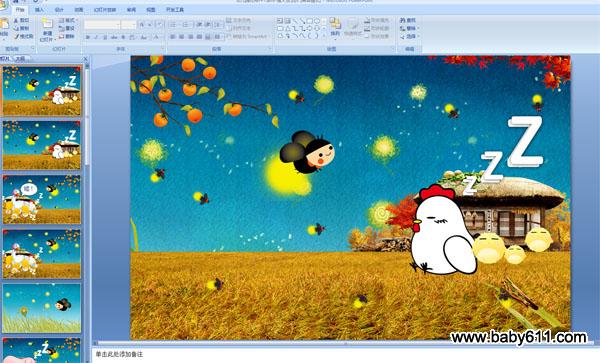The image size is (600, 363).
Task: Open the Columns dropdown in paragraph group
Action: (218, 37)
